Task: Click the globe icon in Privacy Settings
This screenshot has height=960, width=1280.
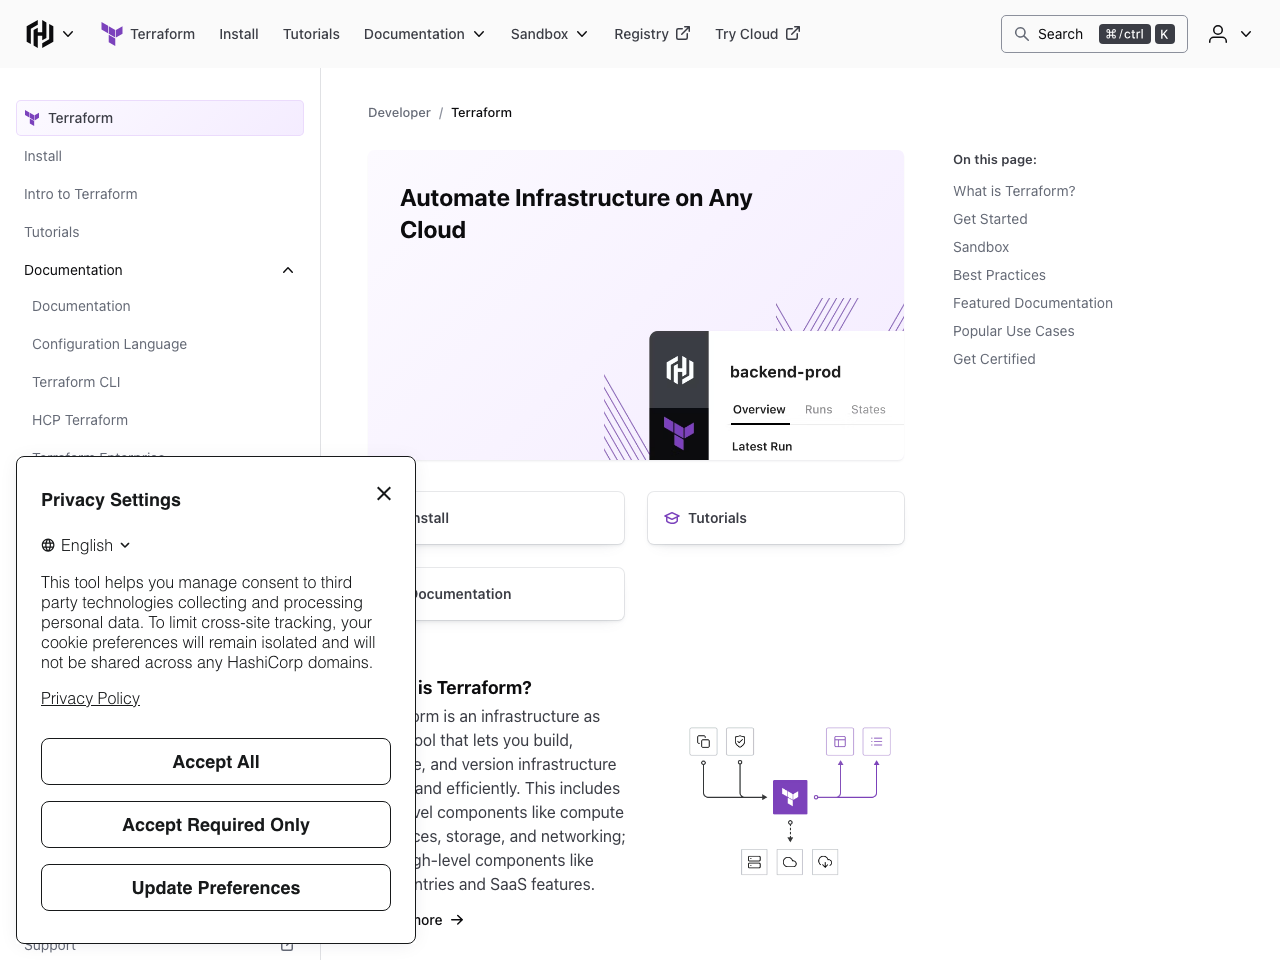Action: coord(47,545)
